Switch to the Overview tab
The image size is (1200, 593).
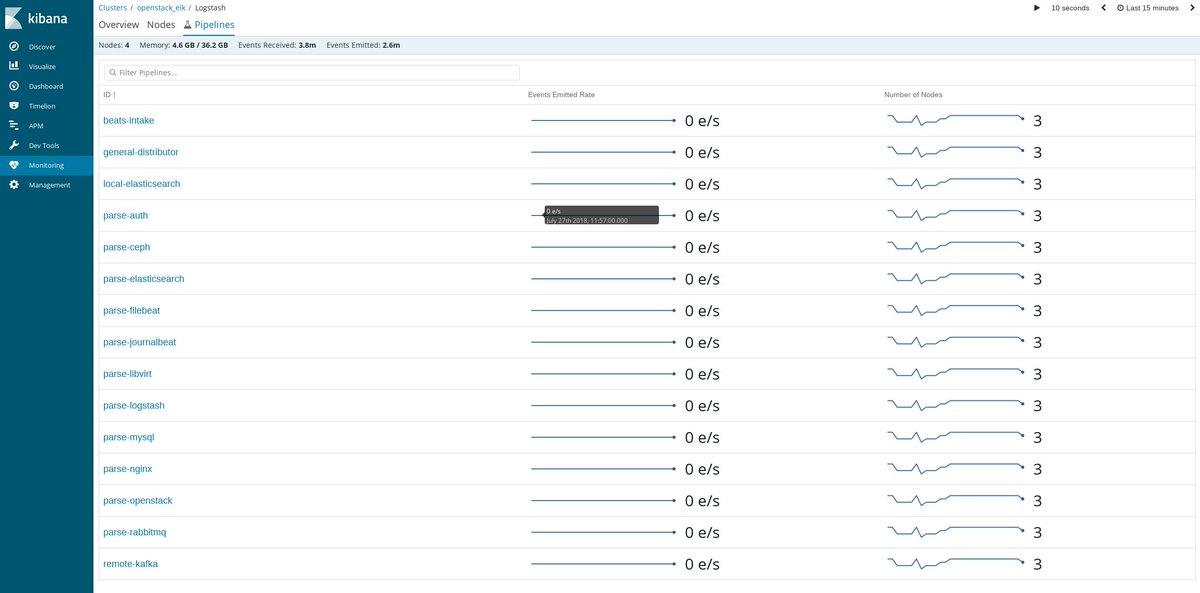click(119, 24)
